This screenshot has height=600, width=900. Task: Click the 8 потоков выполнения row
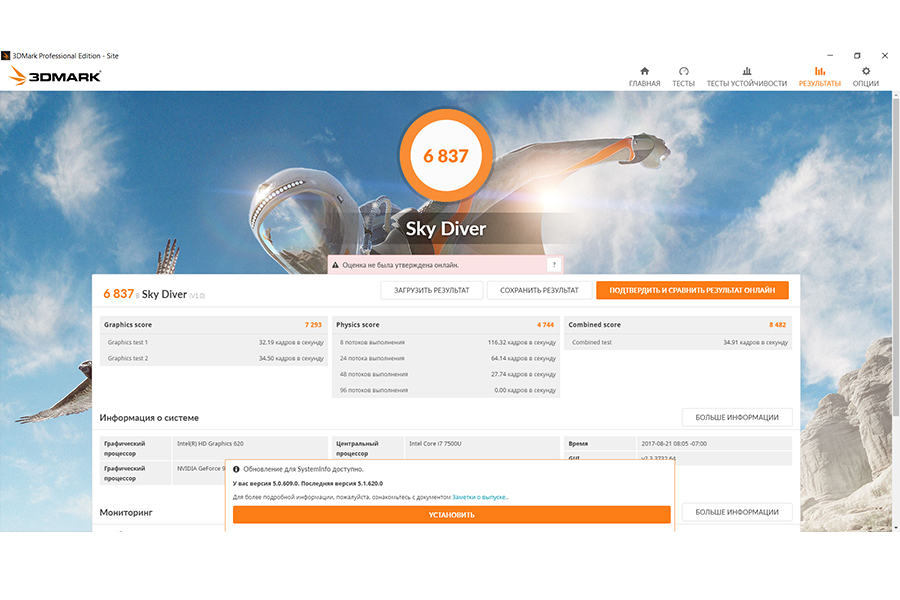446,342
